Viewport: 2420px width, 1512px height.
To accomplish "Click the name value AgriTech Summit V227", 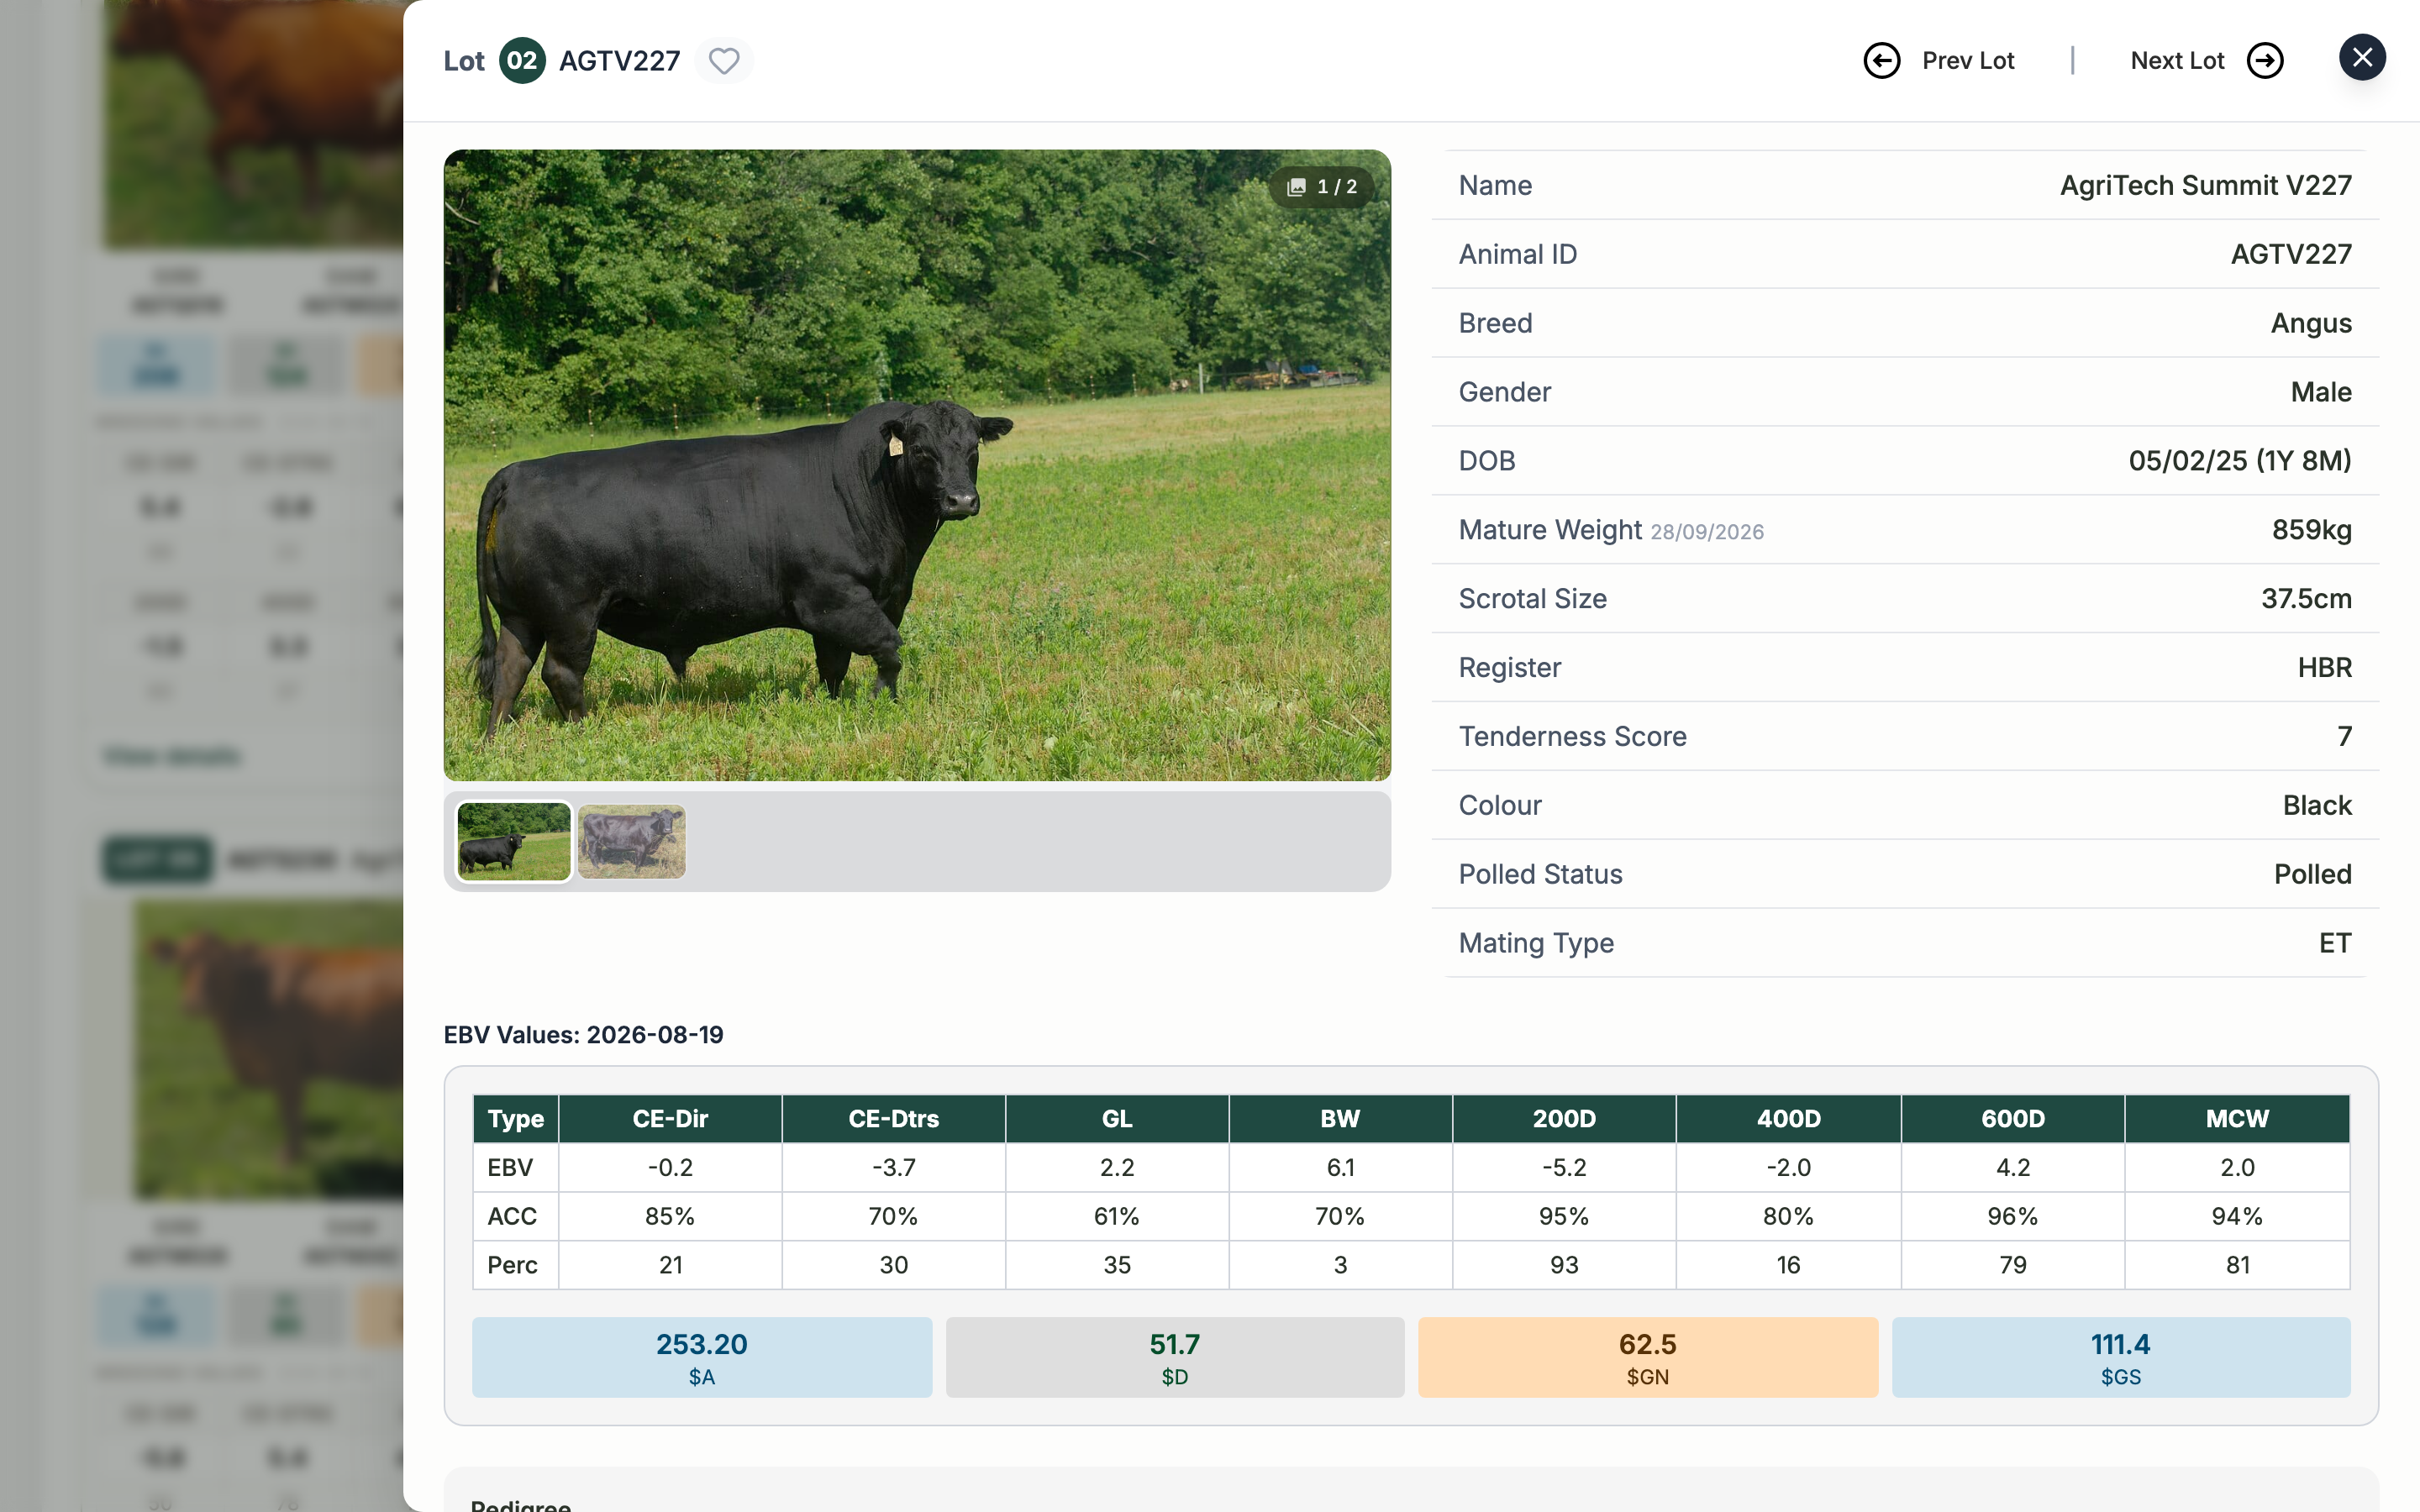I will coord(2205,185).
